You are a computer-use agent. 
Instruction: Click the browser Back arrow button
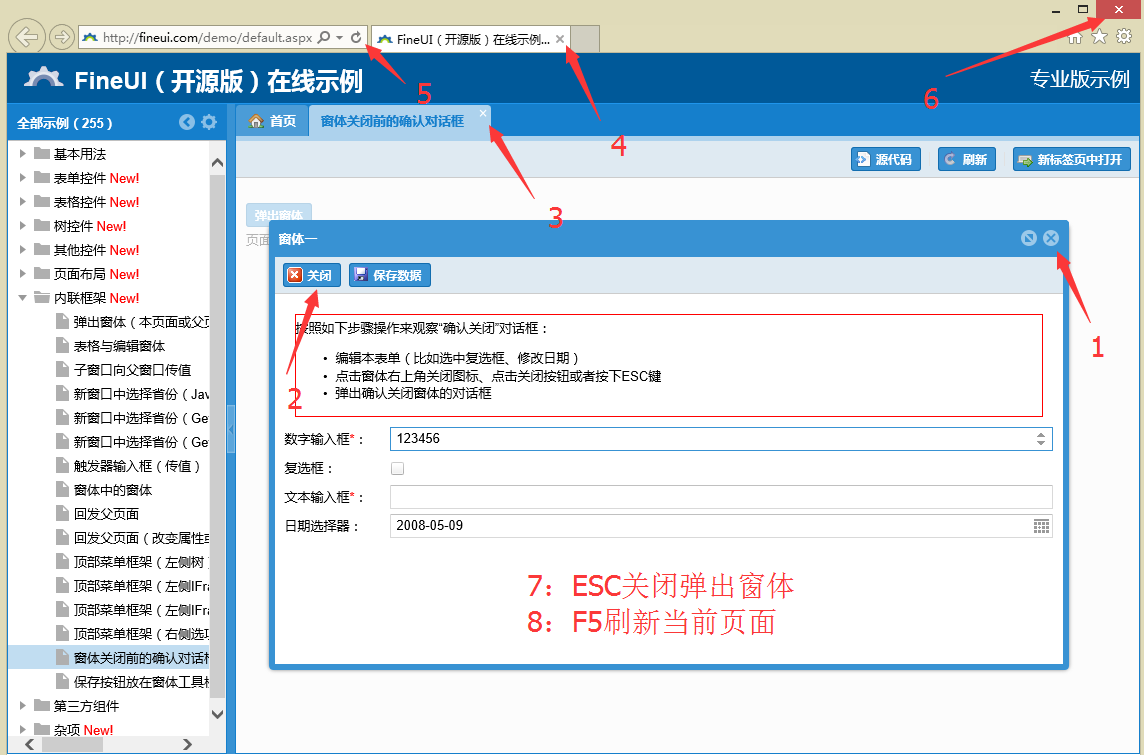coord(27,36)
